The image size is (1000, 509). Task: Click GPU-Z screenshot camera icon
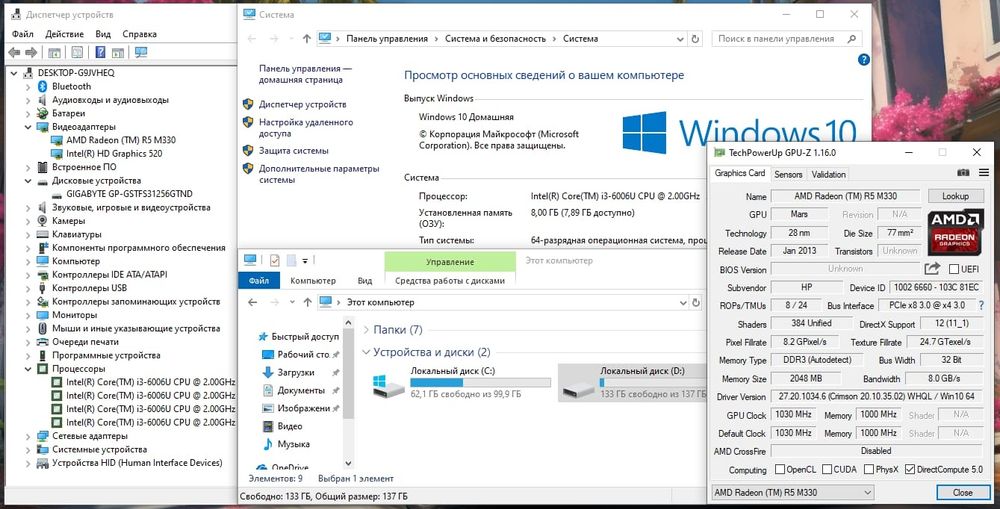coord(963,173)
